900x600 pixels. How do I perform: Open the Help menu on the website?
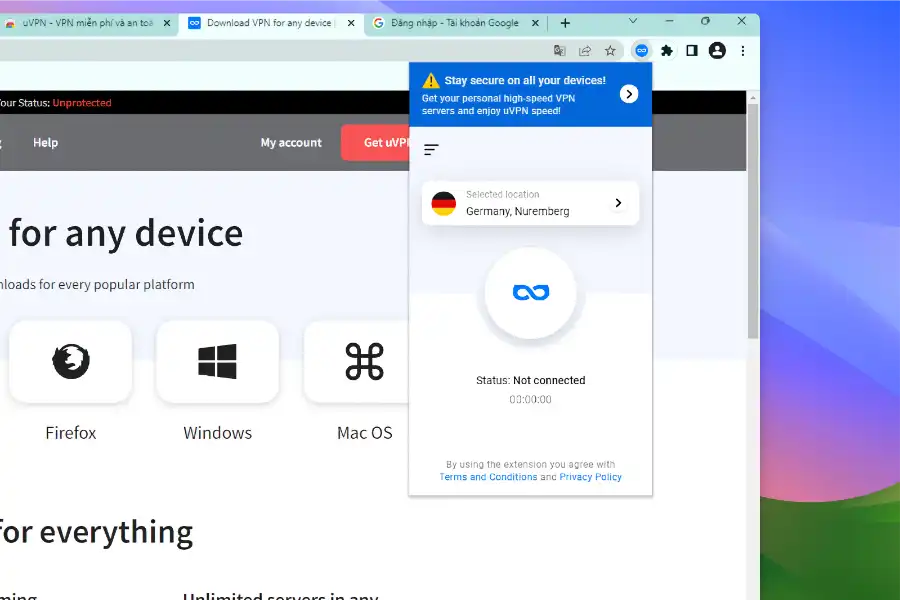[46, 142]
